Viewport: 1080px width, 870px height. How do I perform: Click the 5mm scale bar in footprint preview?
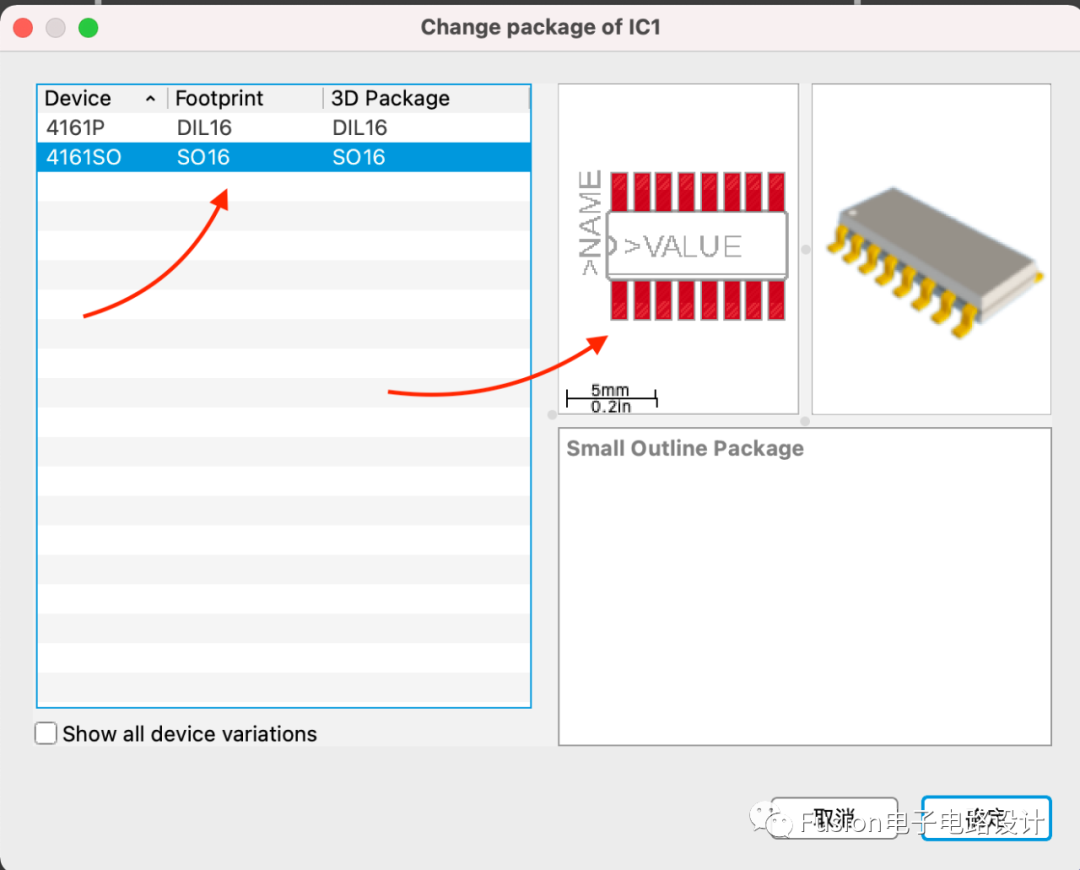[611, 398]
